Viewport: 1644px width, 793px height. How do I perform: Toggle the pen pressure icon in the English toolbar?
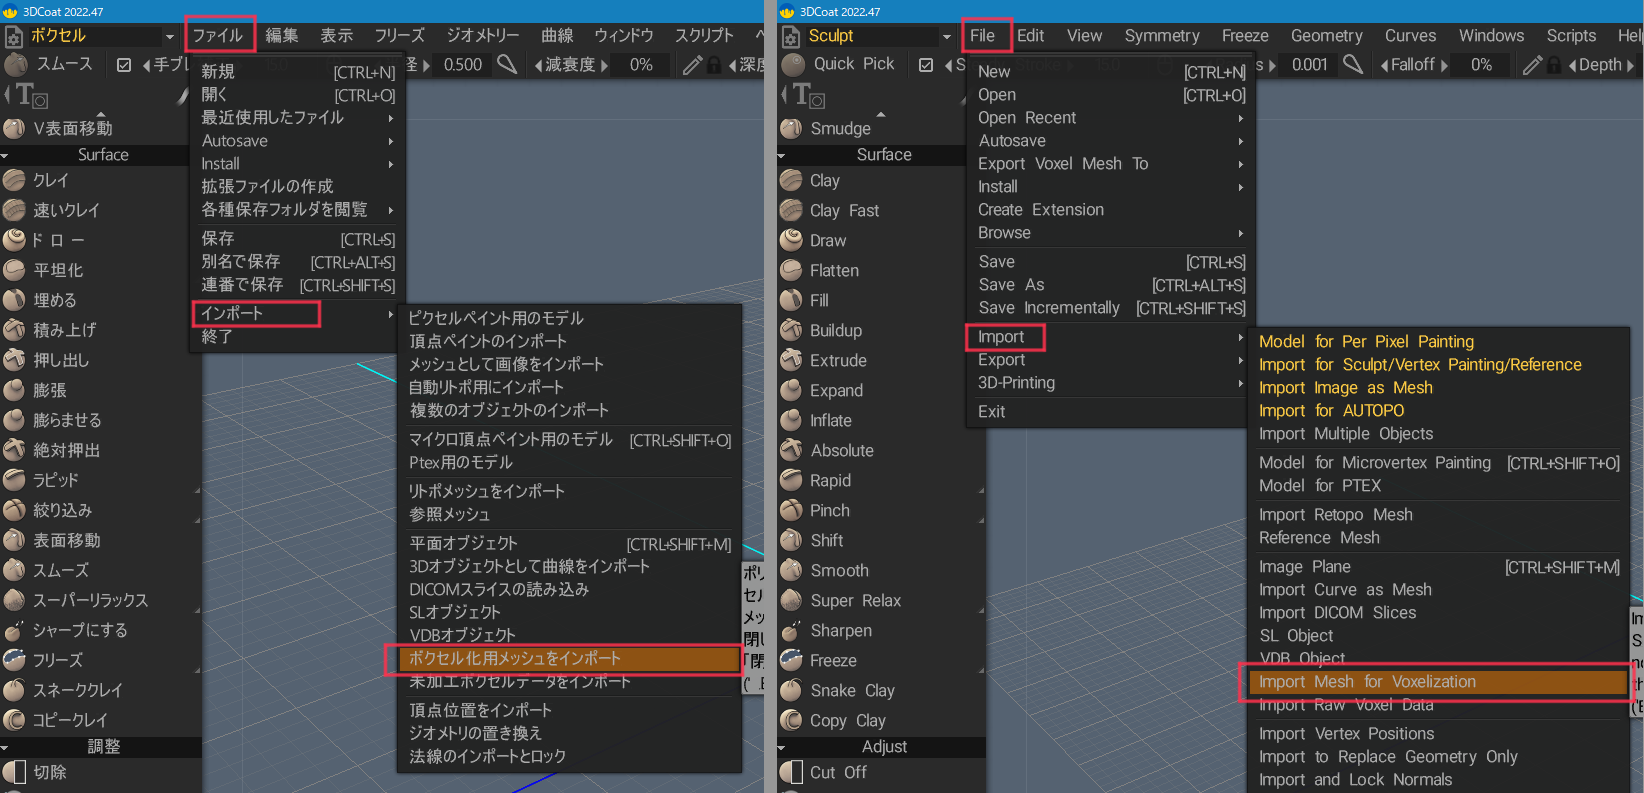tap(1532, 65)
